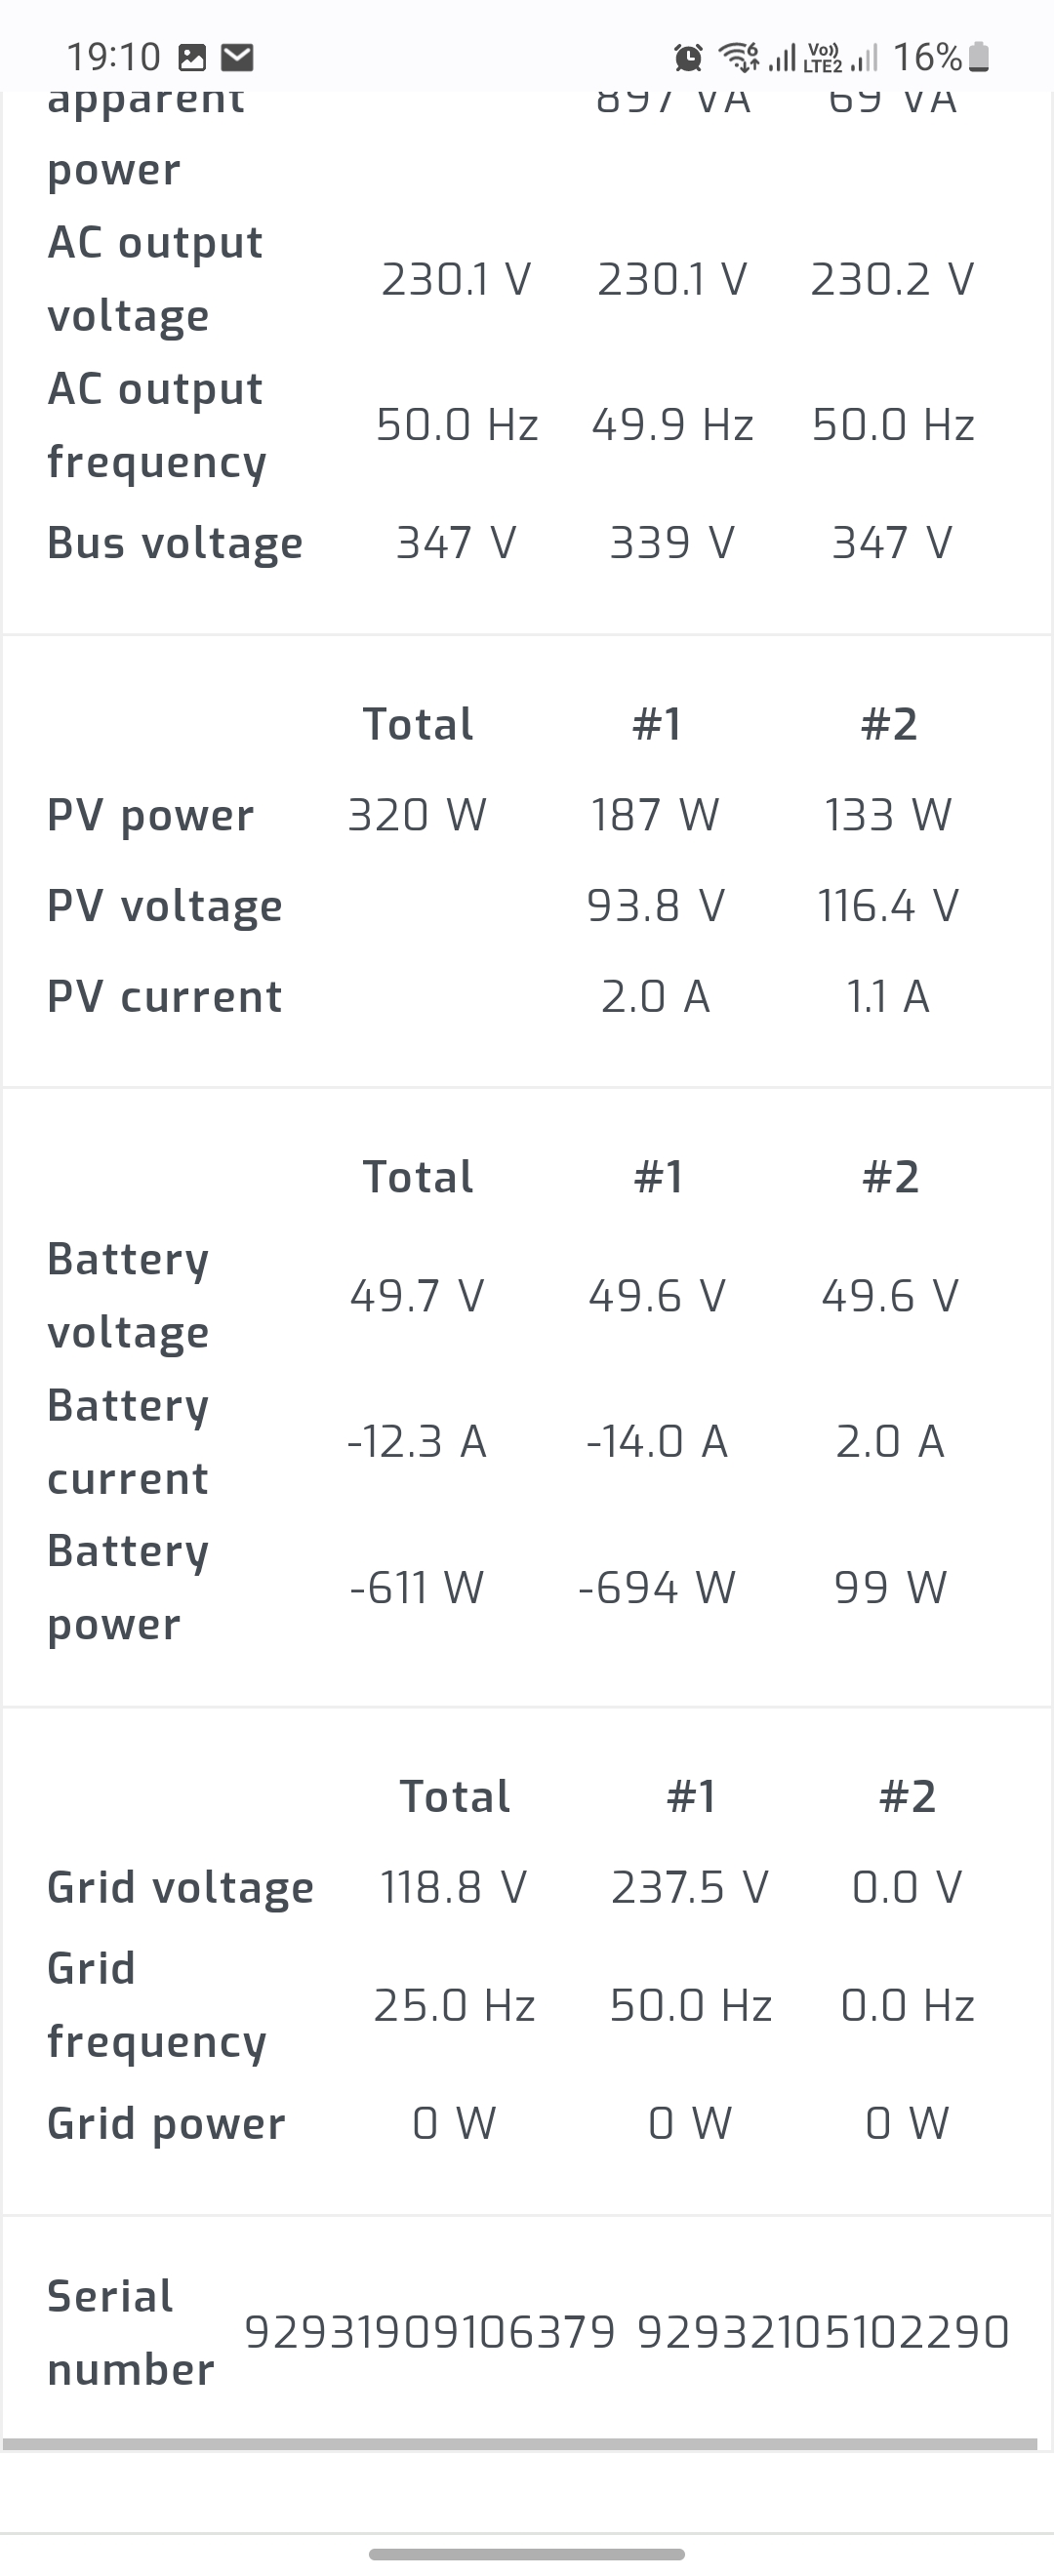This screenshot has width=1054, height=2576.
Task: Tap the Grid frequency total value 25.0 Hz
Action: (x=455, y=2005)
